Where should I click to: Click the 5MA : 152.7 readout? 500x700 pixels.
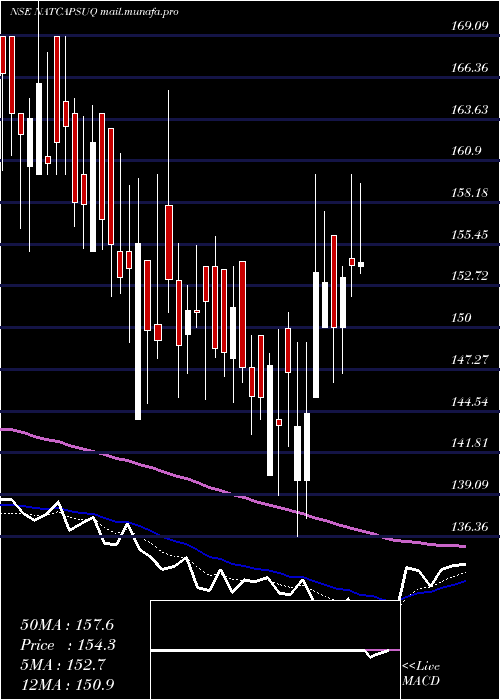point(63,665)
